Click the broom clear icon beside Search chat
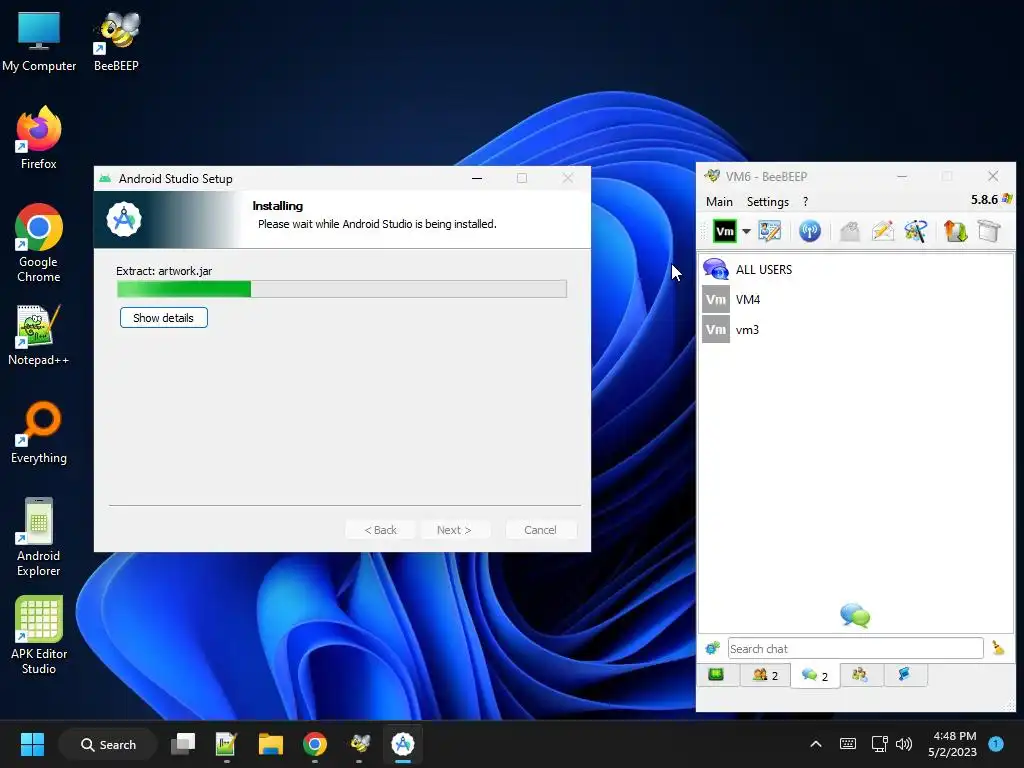Viewport: 1024px width, 768px height. pos(998,648)
